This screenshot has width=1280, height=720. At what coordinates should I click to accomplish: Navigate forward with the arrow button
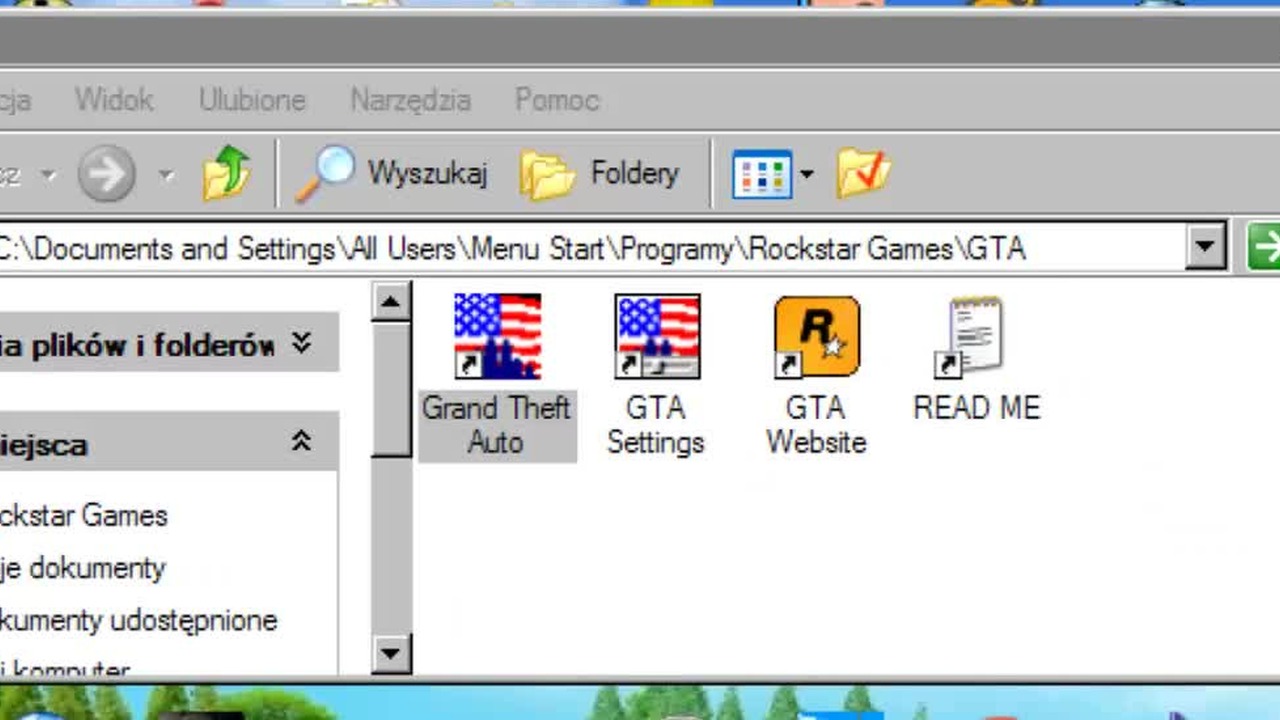(x=107, y=174)
